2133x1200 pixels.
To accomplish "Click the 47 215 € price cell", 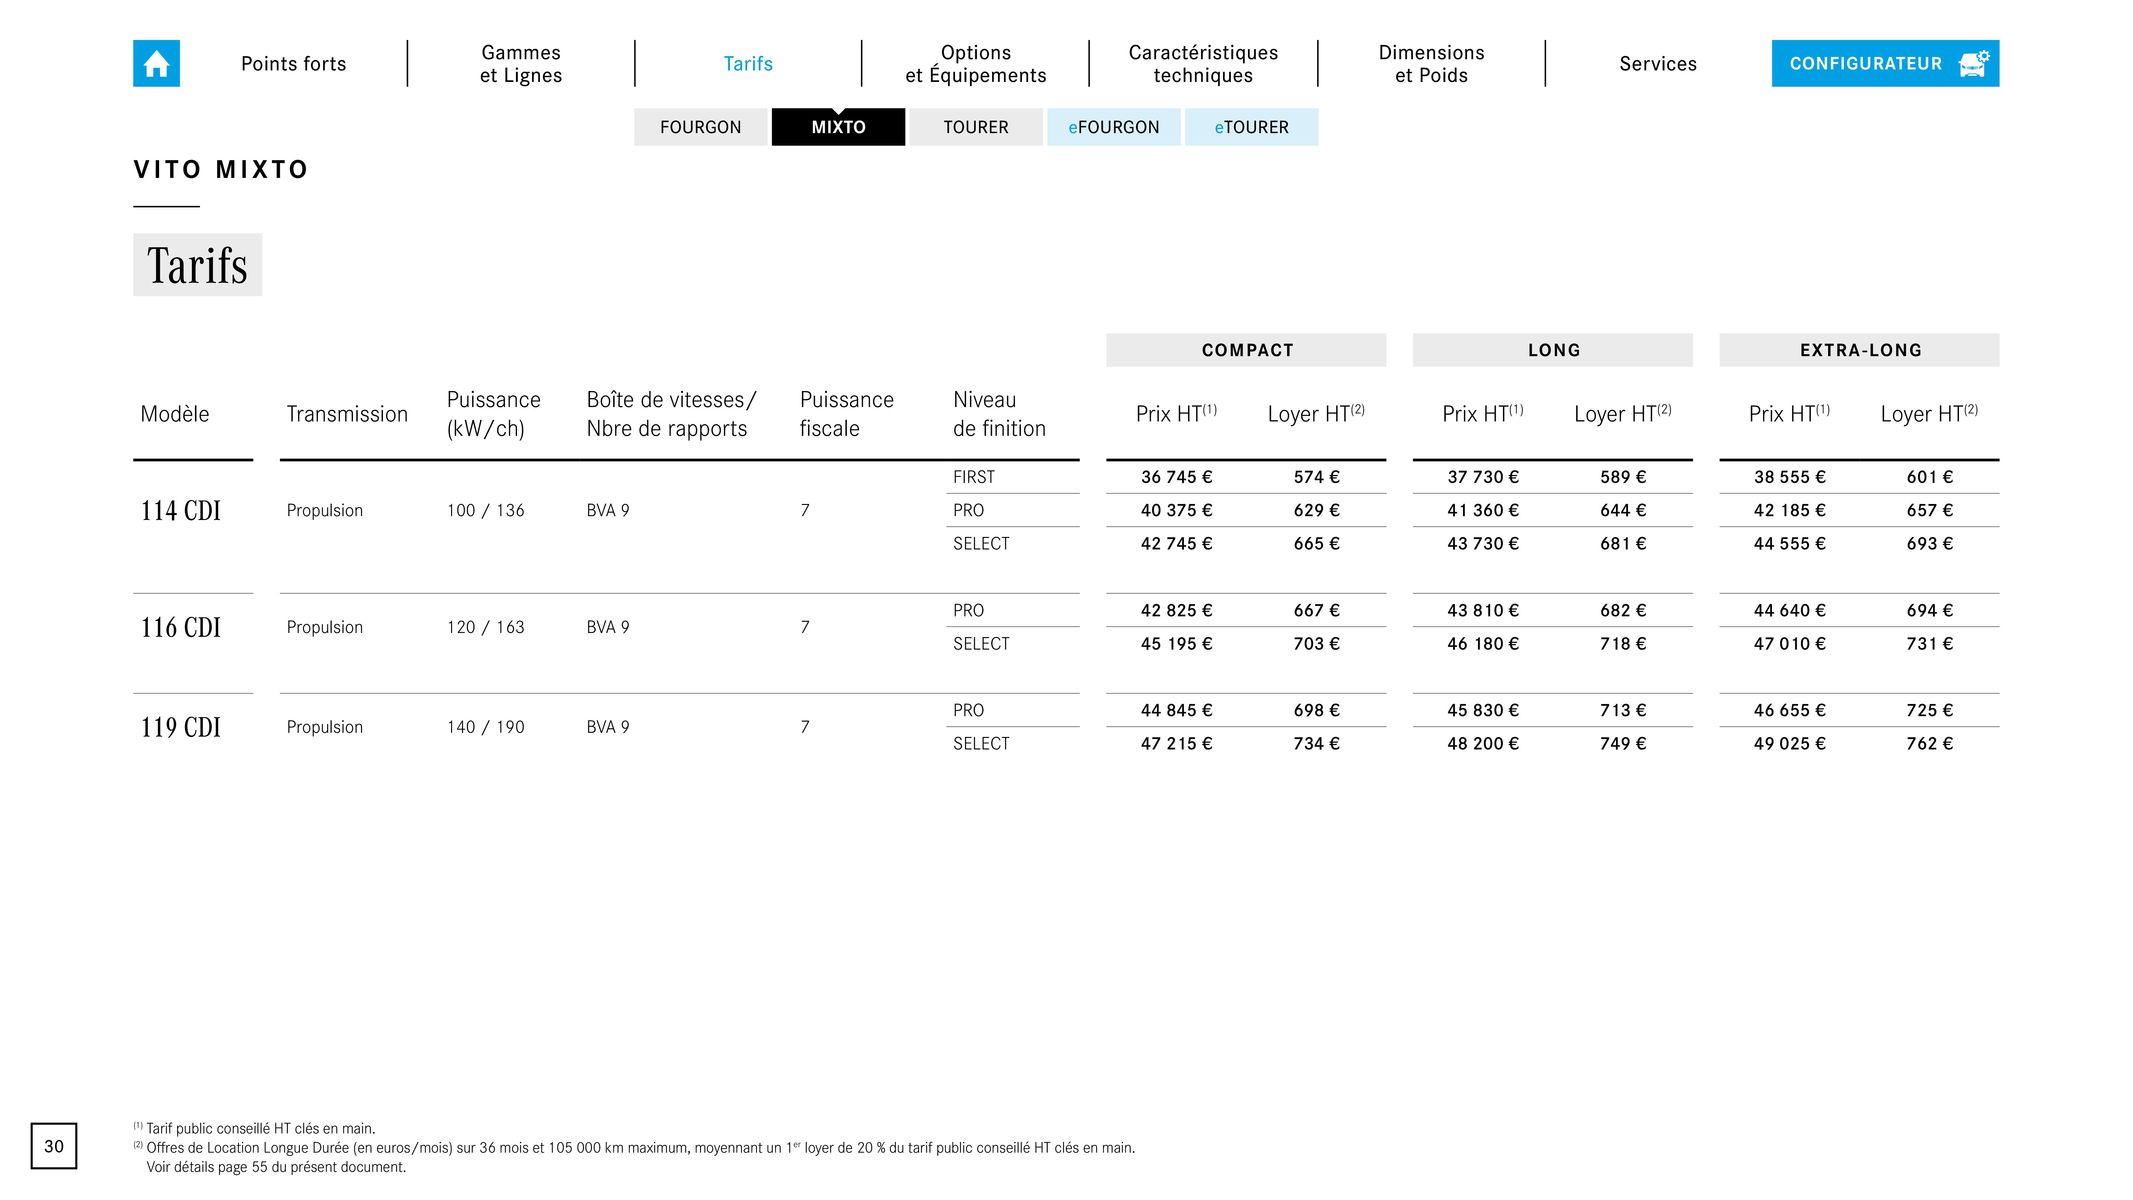I will pyautogui.click(x=1176, y=743).
